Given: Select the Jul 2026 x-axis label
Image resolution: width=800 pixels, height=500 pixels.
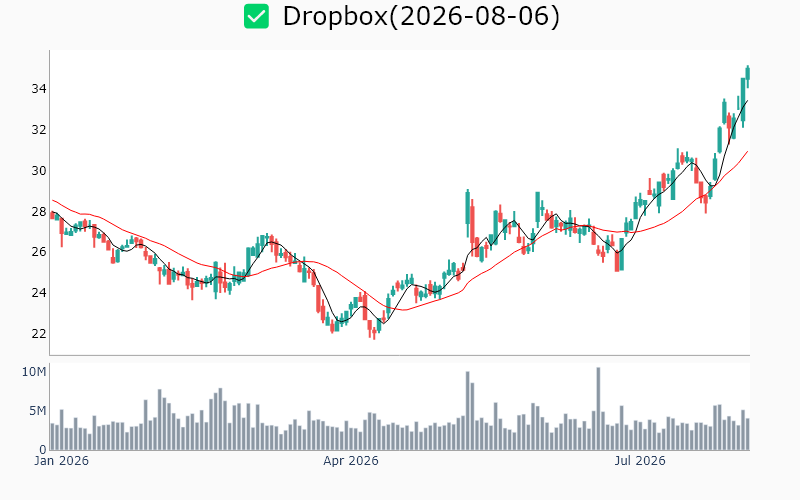Looking at the screenshot, I should tap(640, 461).
